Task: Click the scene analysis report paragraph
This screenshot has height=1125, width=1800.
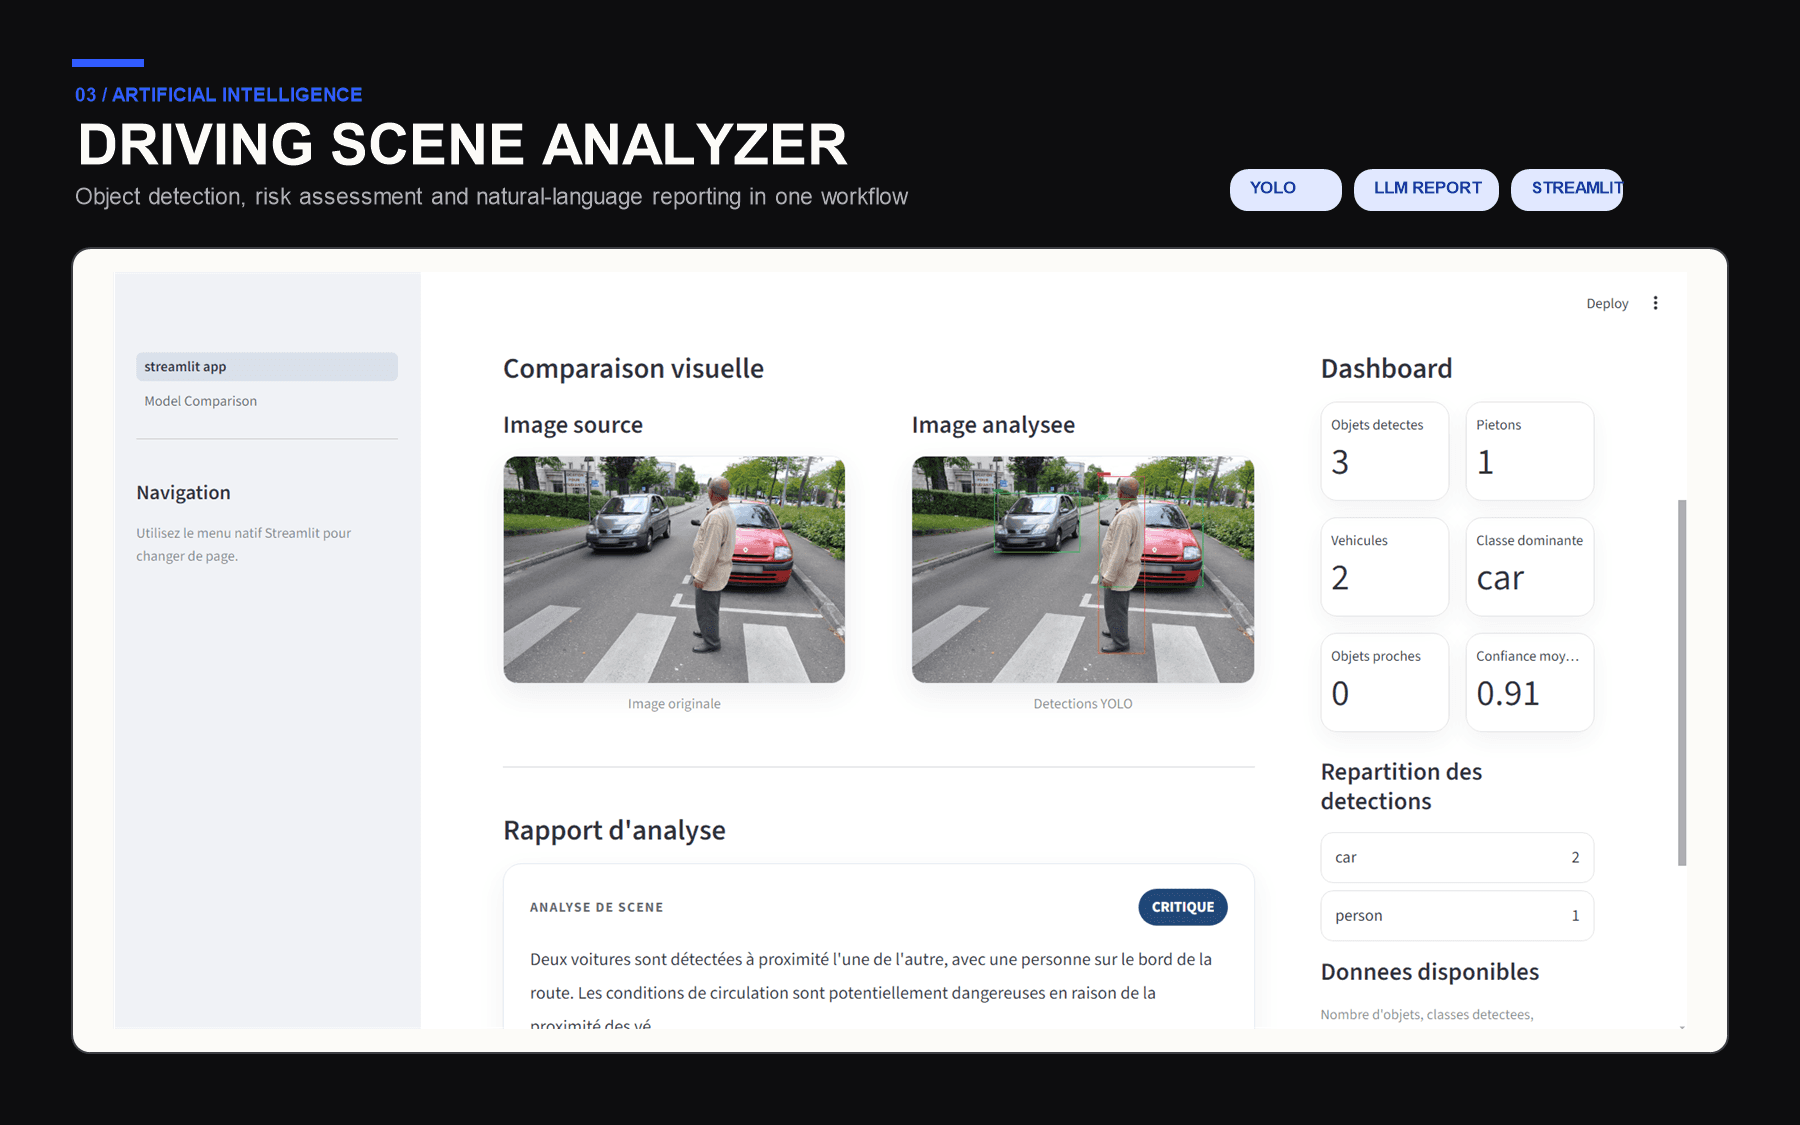Action: point(871,991)
